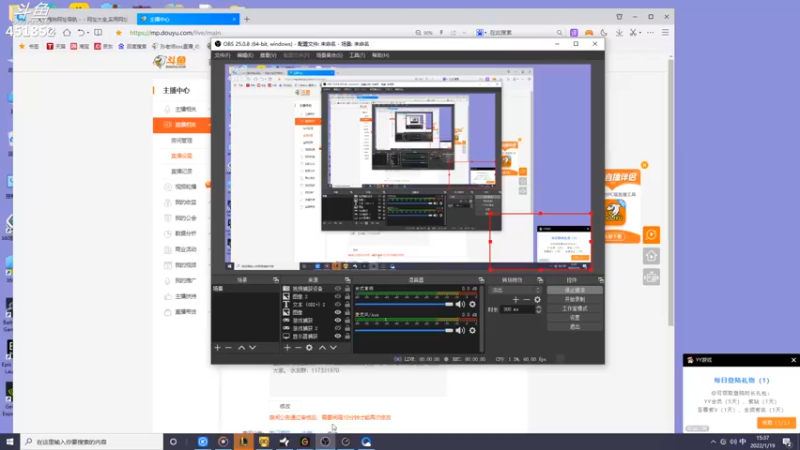Open transition properties gear icon
This screenshot has height=450, width=800.
537,299
